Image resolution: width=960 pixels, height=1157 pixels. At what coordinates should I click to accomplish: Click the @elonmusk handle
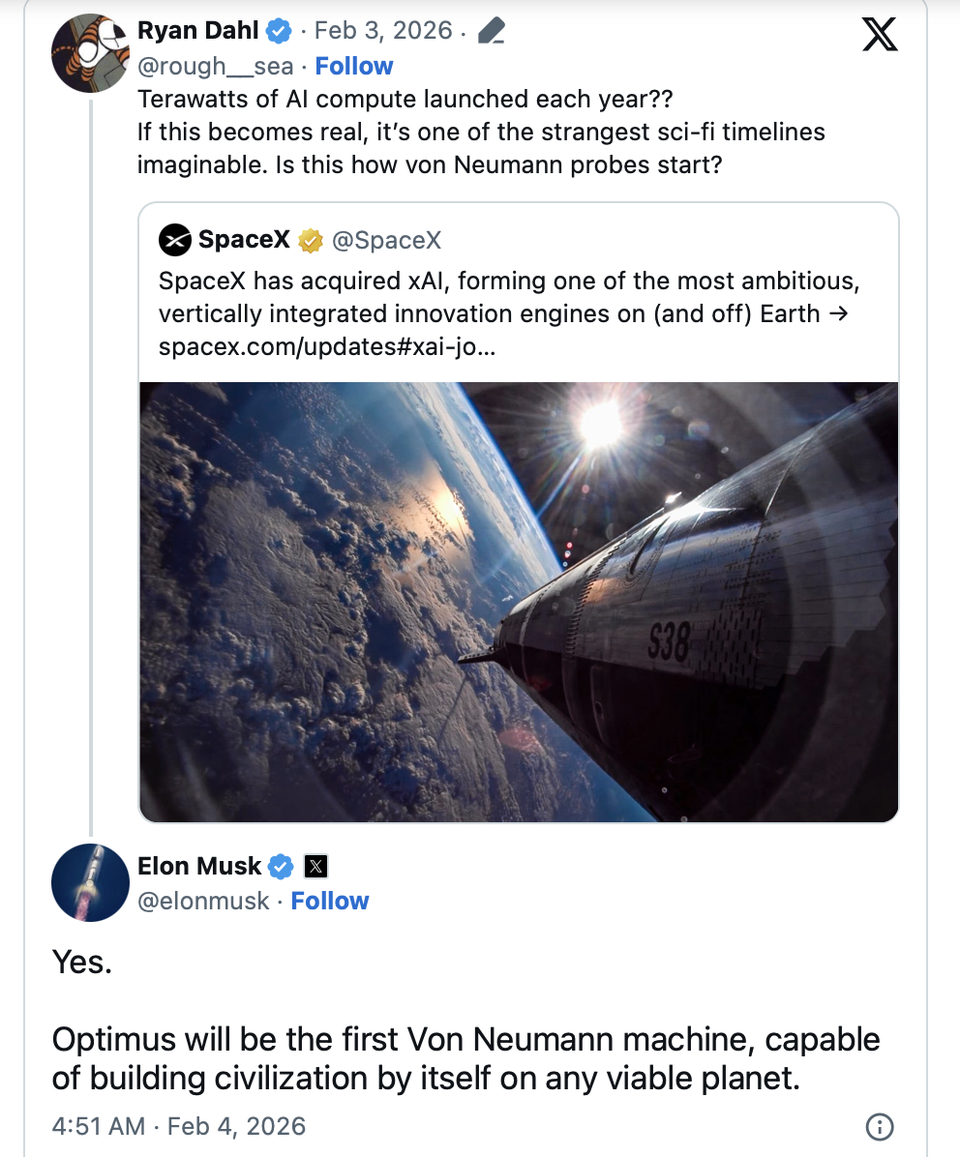click(203, 901)
